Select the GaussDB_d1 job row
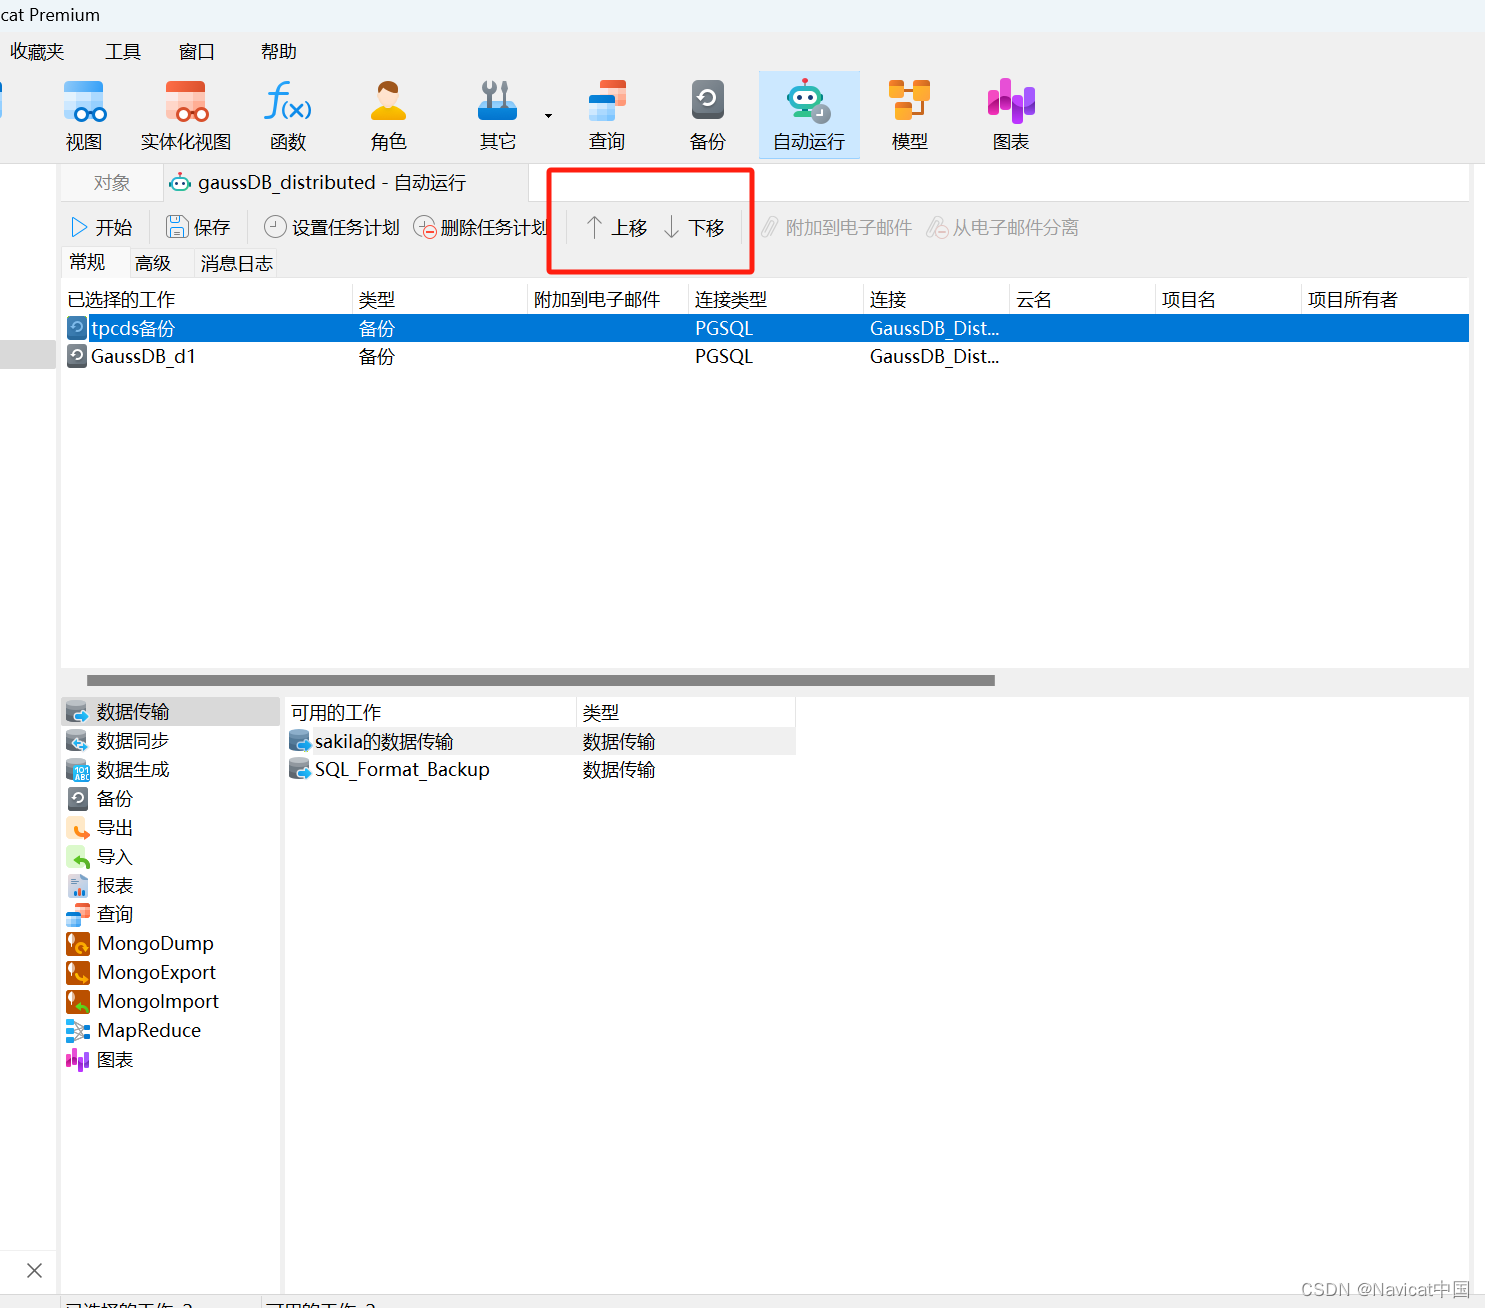Viewport: 1485px width, 1308px height. (765, 356)
